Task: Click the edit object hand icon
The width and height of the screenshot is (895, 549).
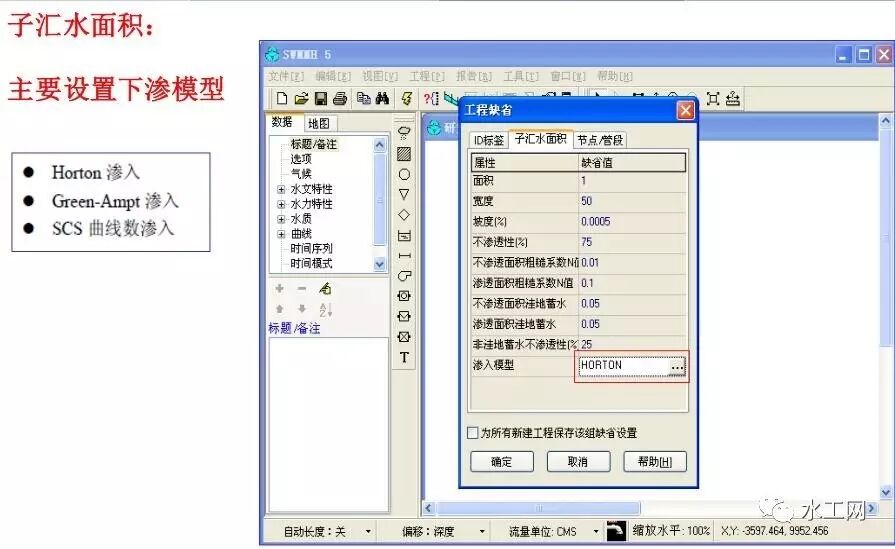Action: click(325, 289)
